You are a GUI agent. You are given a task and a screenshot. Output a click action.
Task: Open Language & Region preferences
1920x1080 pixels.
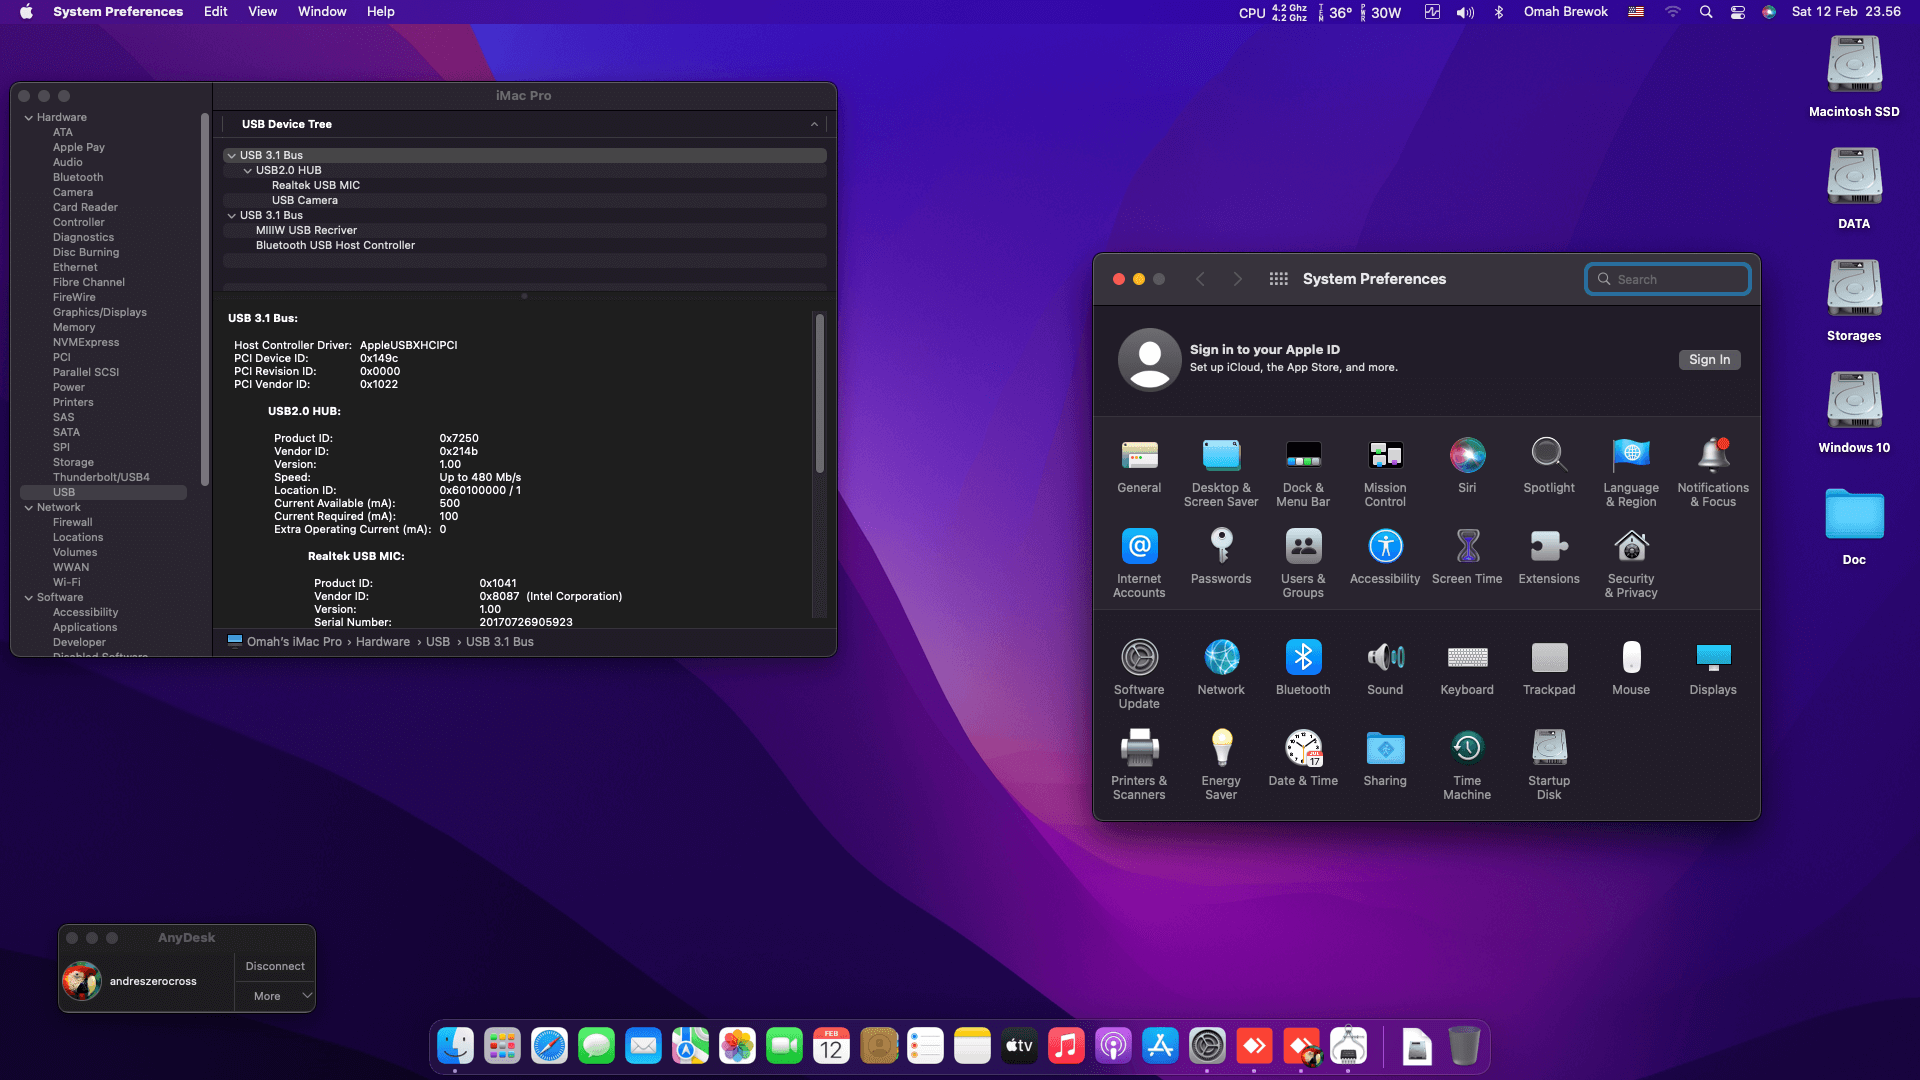[1631, 473]
